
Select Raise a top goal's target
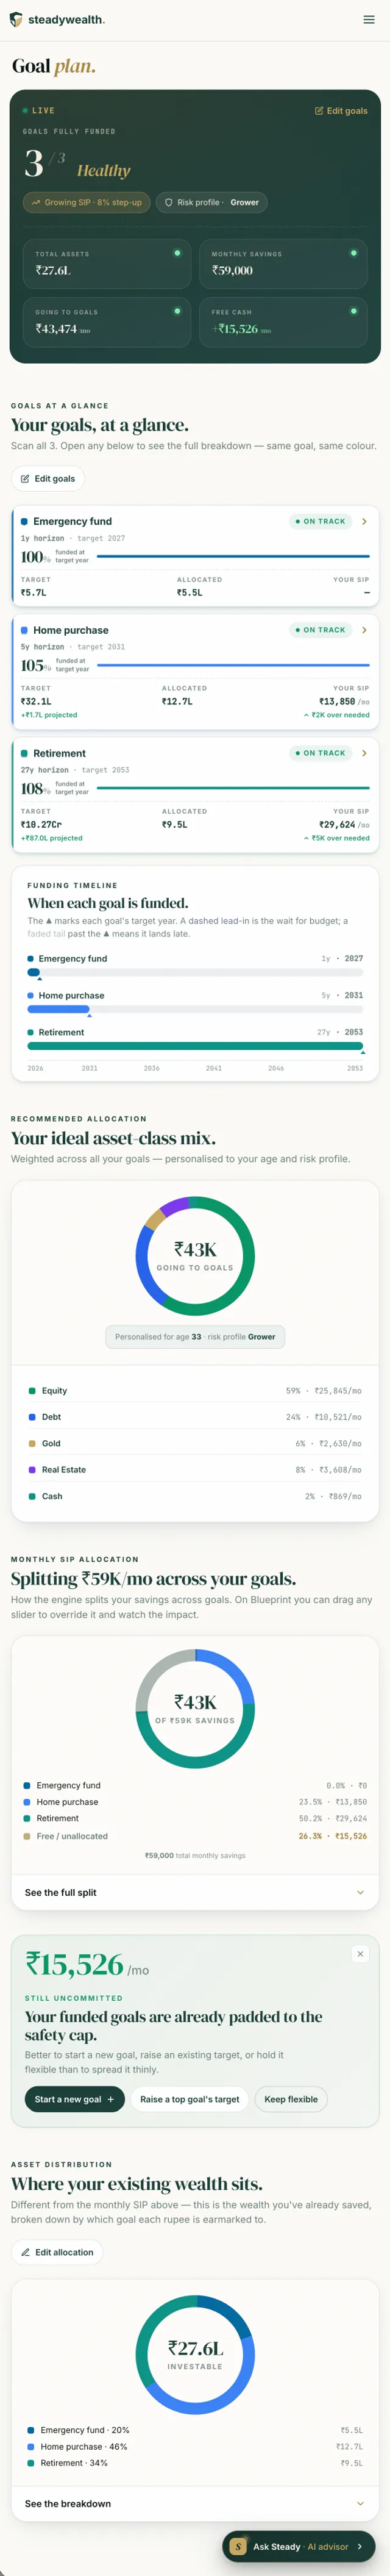[190, 2099]
